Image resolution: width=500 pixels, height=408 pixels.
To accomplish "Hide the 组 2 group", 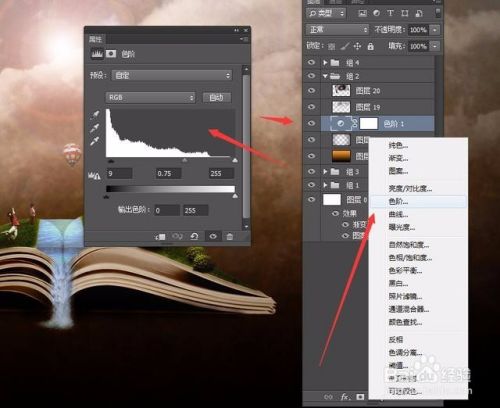I will [x=311, y=76].
